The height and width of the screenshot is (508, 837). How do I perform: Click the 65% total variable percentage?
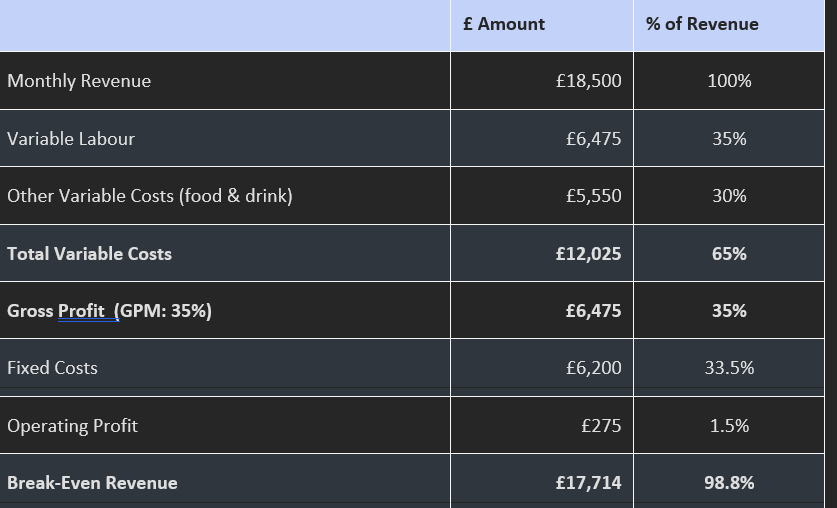point(729,253)
